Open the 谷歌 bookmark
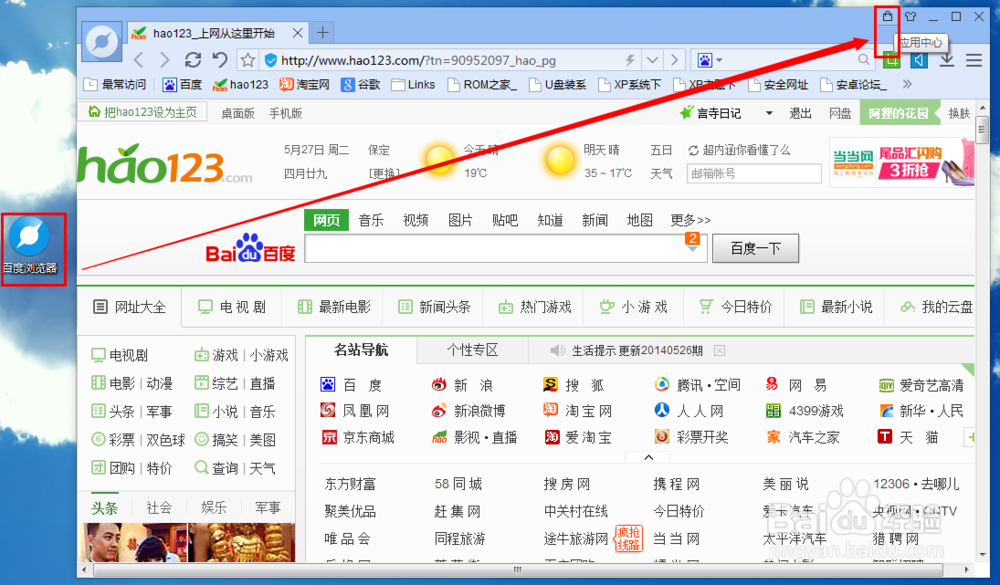Viewport: 1000px width, 585px height. tap(361, 84)
